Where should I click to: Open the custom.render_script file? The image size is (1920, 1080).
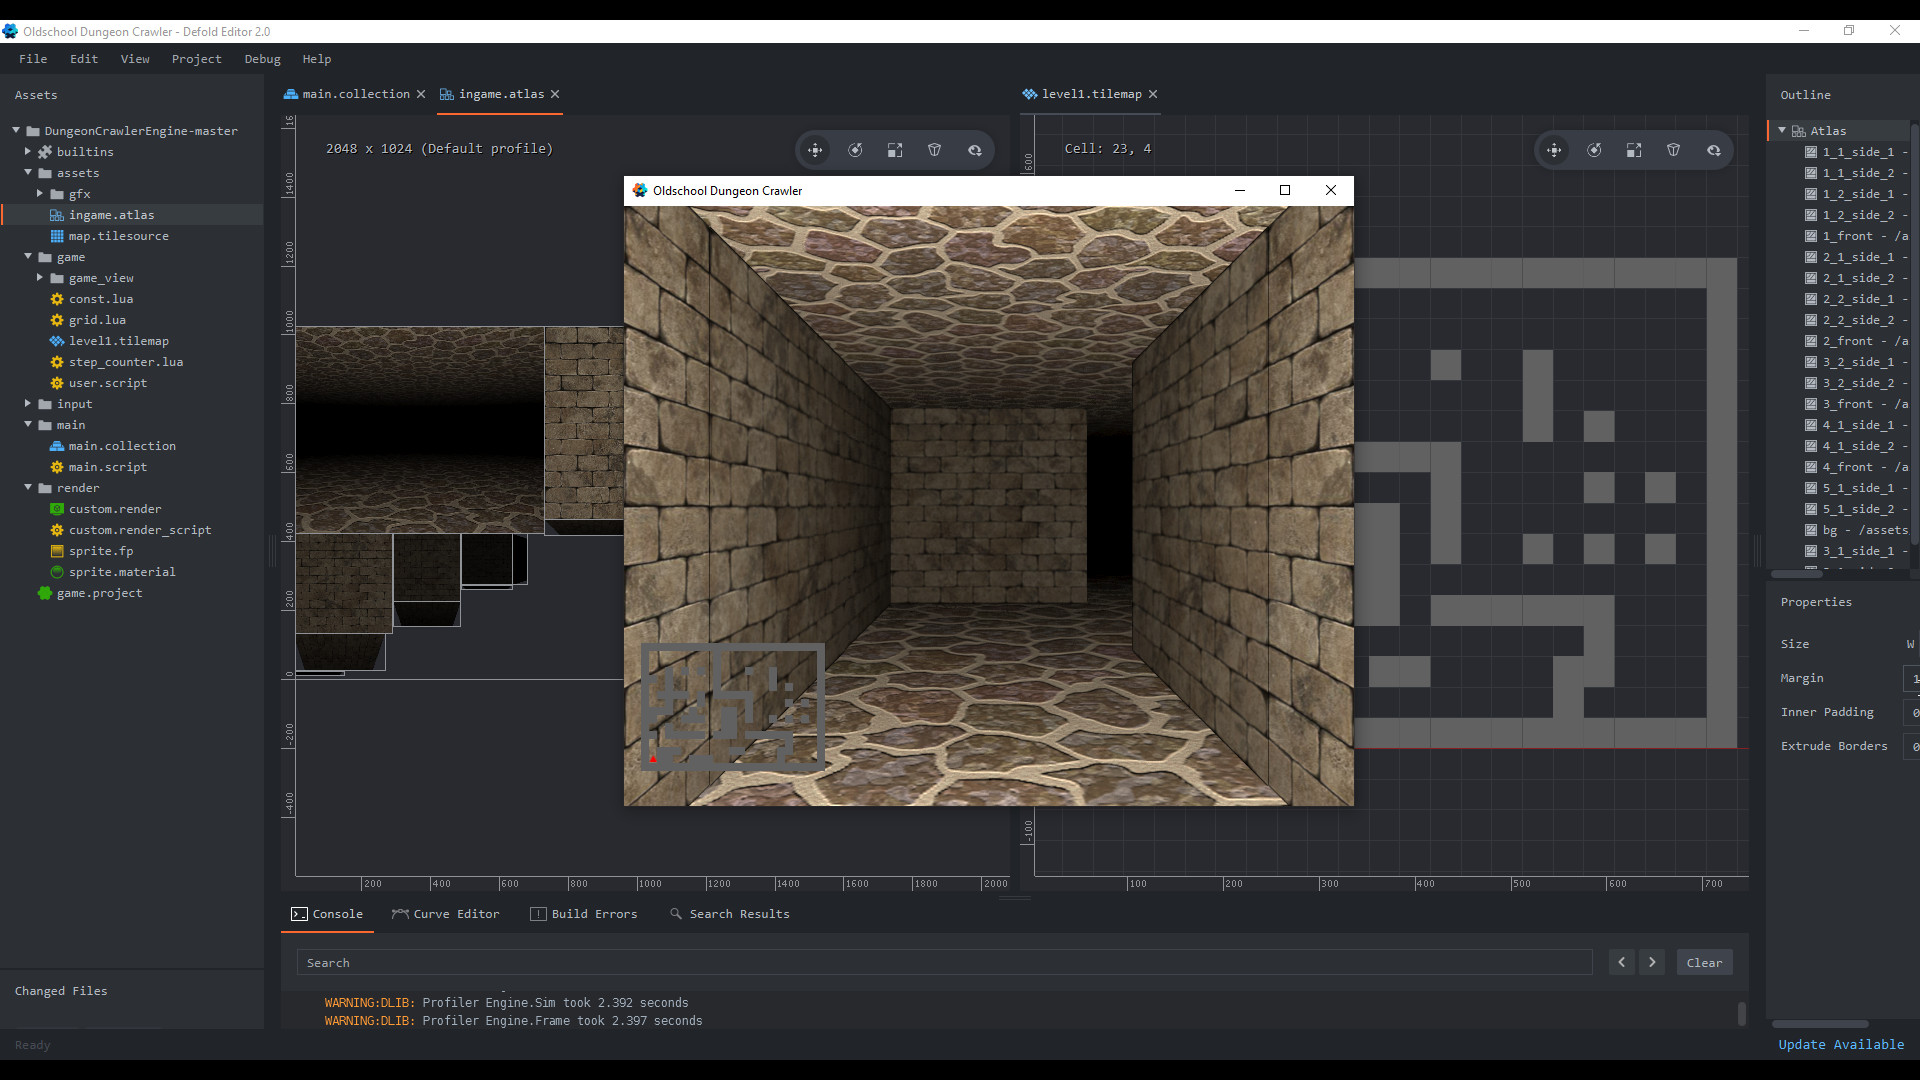pyautogui.click(x=139, y=530)
